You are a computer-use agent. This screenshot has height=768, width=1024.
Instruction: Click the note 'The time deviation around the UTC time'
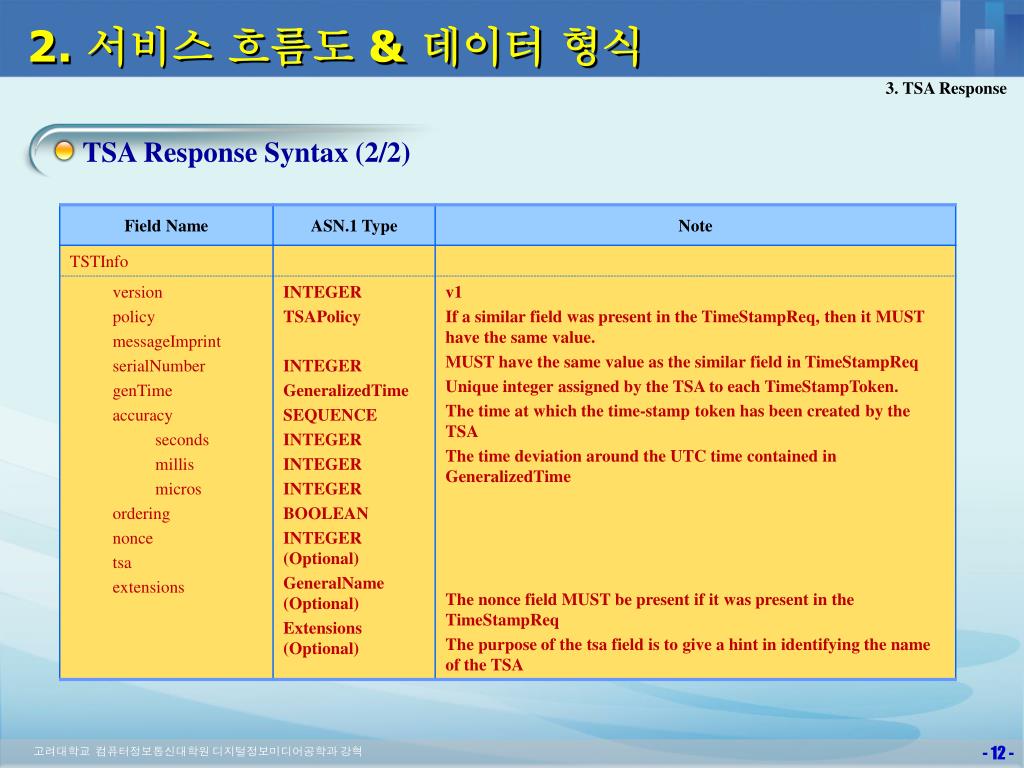point(641,466)
